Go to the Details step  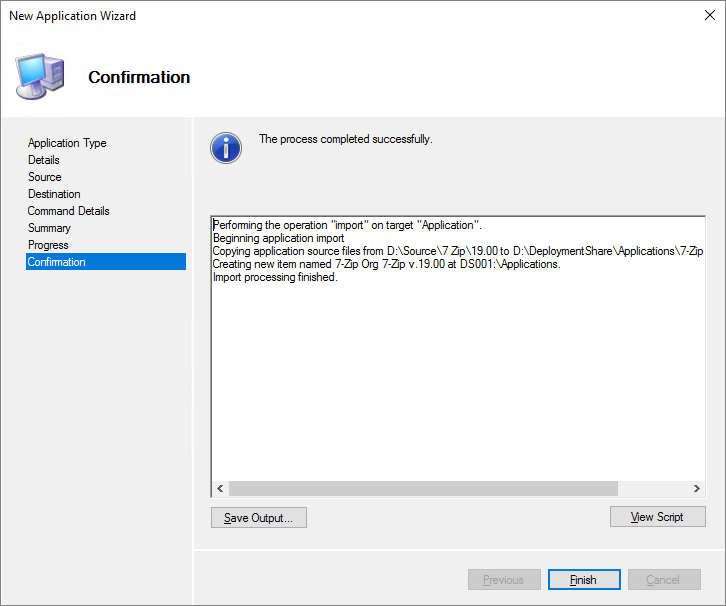(44, 160)
